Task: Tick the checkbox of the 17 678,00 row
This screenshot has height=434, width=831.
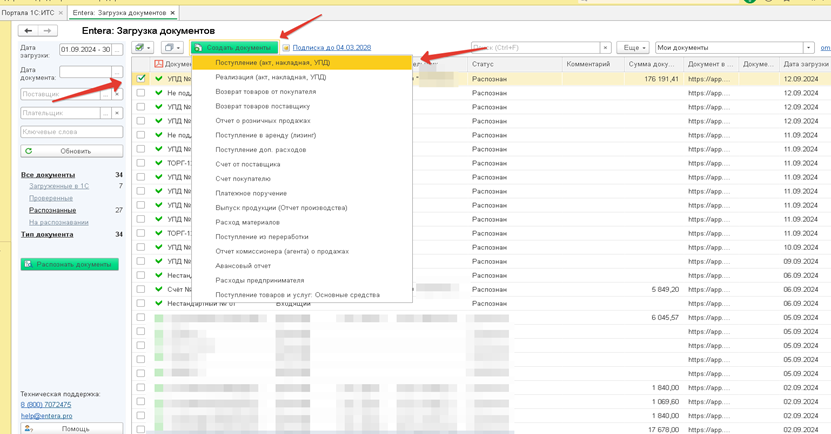Action: click(140, 429)
